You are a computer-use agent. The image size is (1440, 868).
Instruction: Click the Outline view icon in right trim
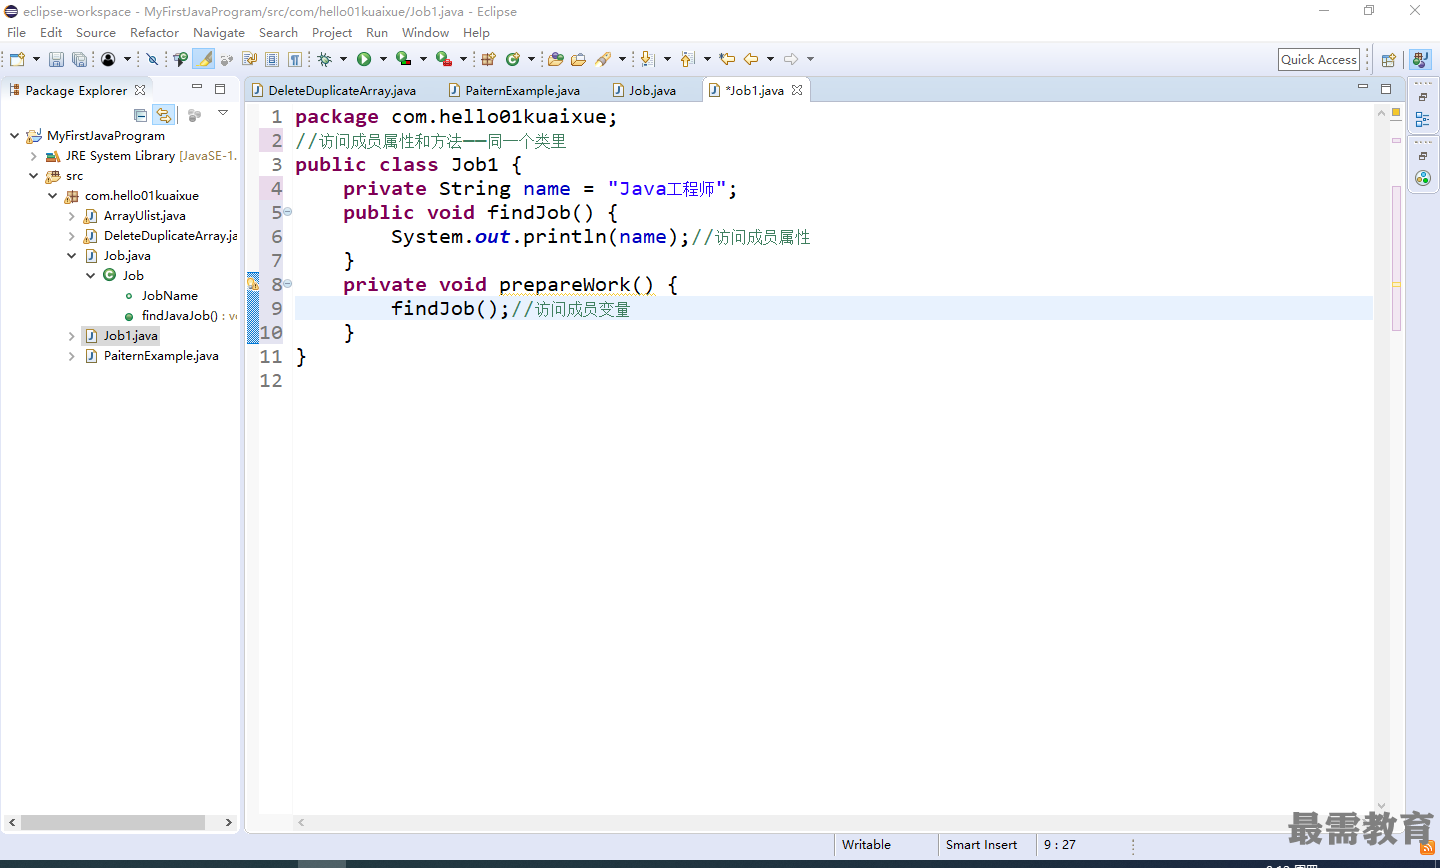tap(1422, 119)
